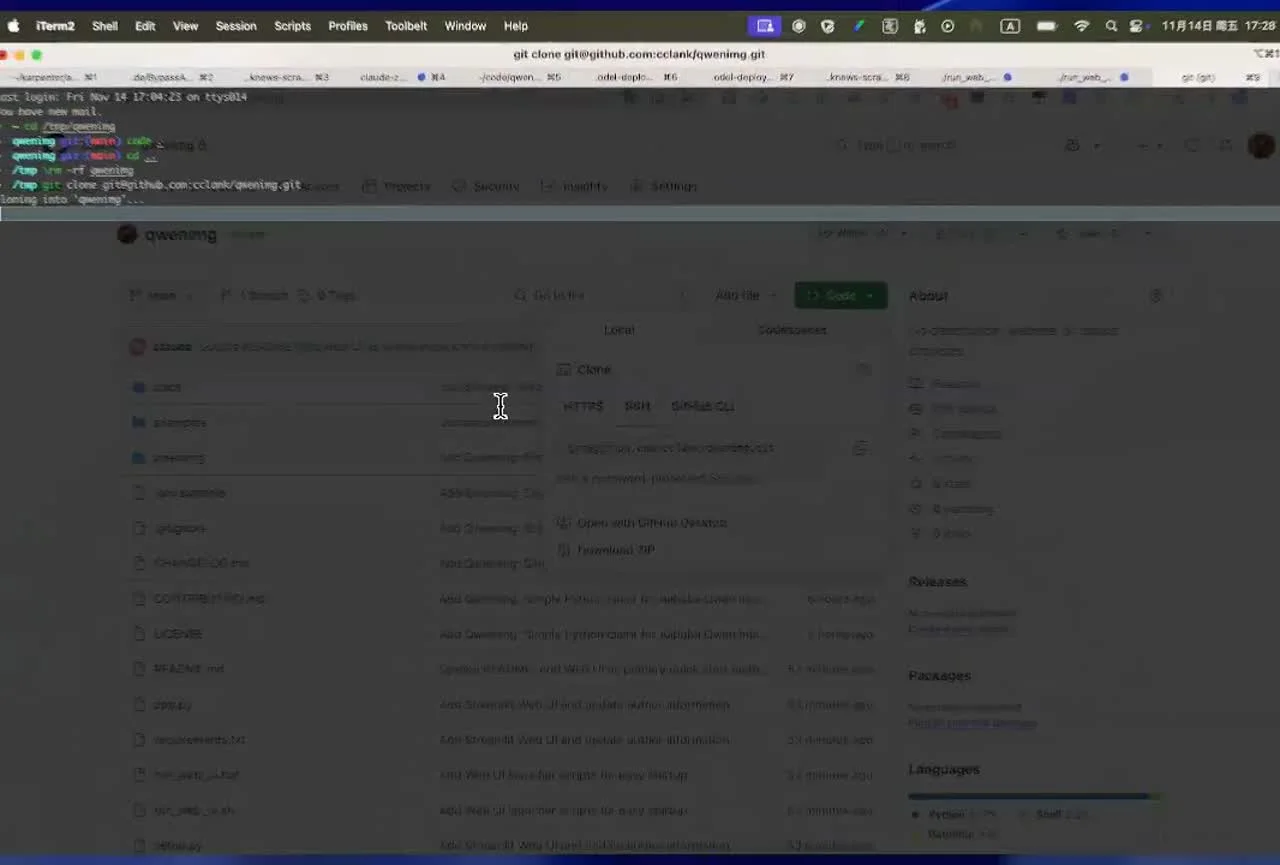Open Control Center in the menu bar
1280x865 pixels.
pos(1136,26)
